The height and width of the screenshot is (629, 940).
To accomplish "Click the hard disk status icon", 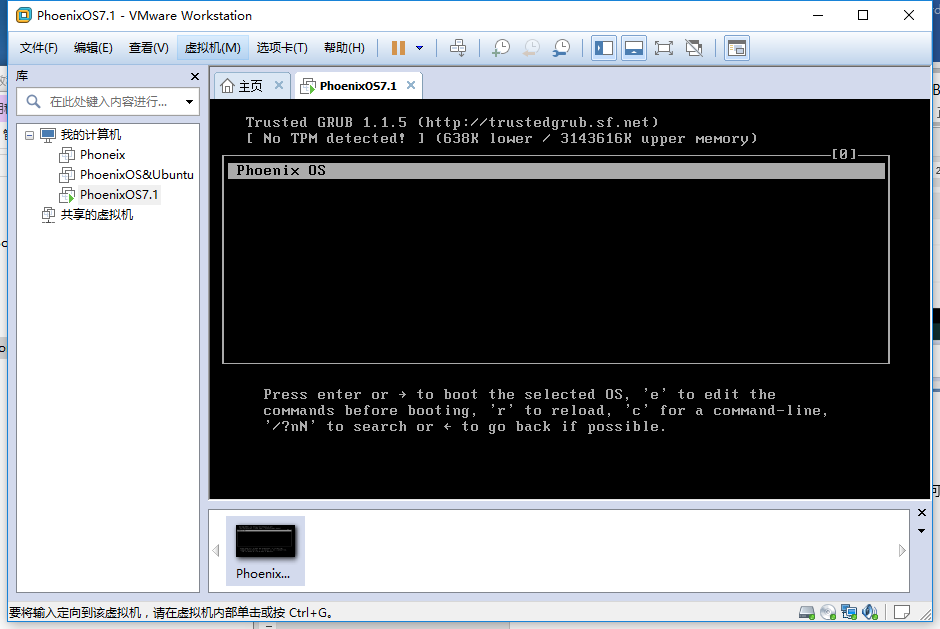I will [807, 612].
